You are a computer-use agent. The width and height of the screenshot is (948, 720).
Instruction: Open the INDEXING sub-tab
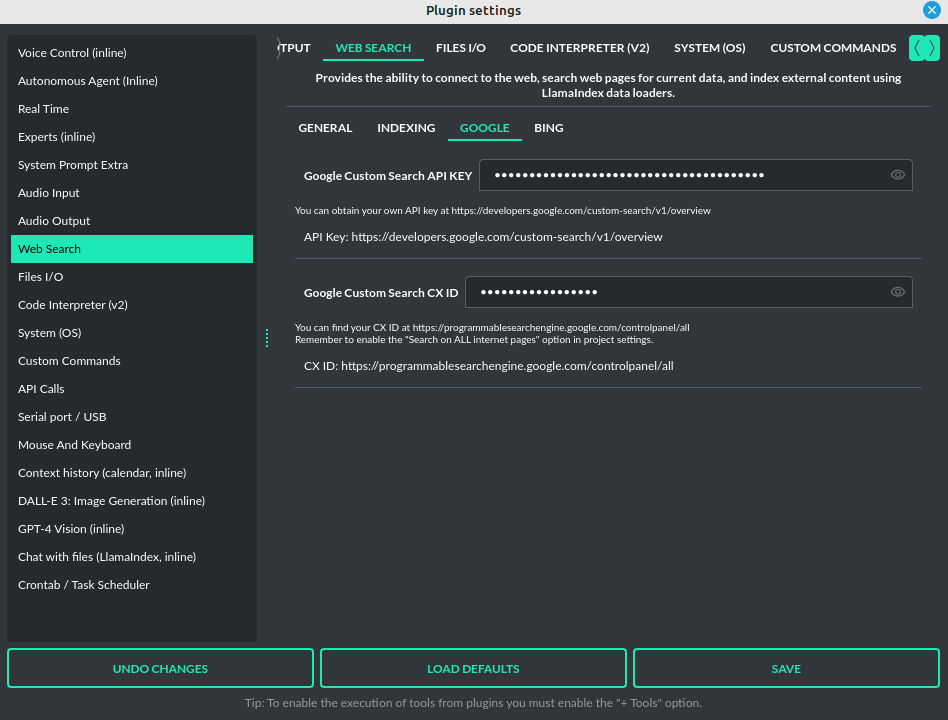(x=406, y=128)
